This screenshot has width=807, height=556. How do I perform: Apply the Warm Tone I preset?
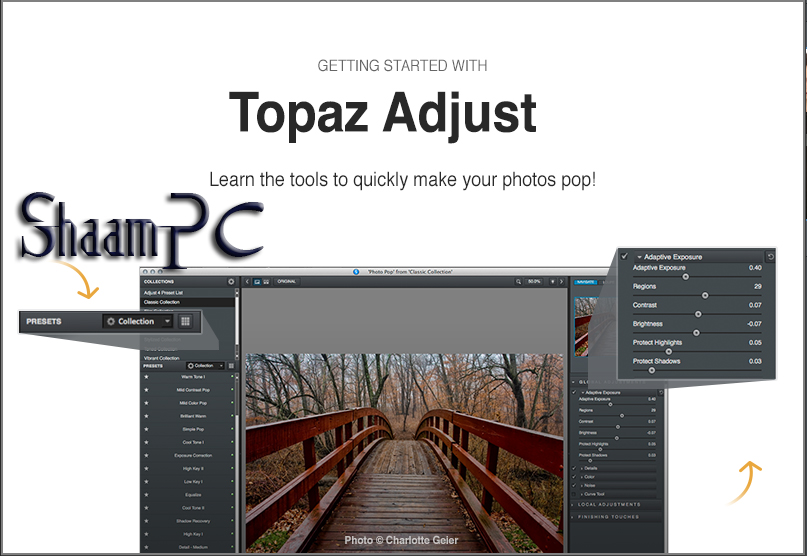point(193,377)
